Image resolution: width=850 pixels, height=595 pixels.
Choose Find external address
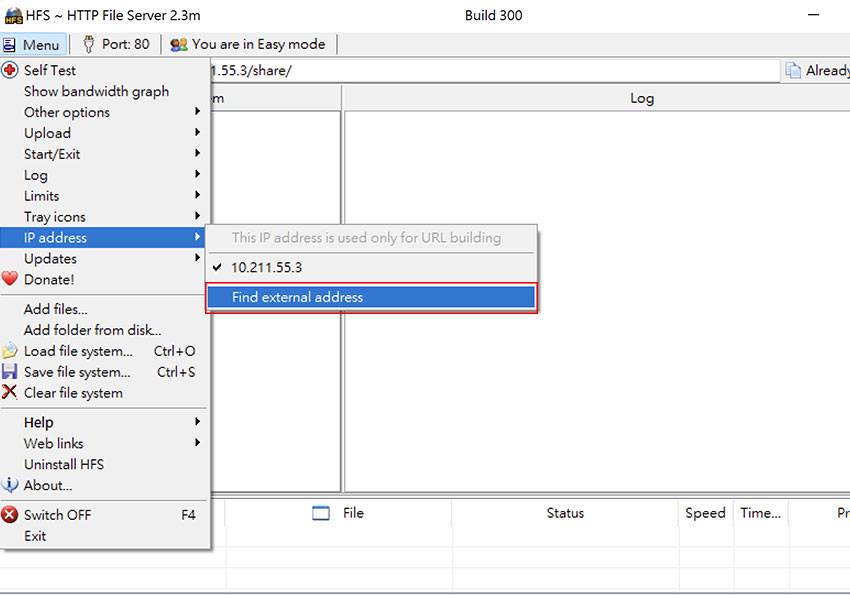pyautogui.click(x=297, y=297)
